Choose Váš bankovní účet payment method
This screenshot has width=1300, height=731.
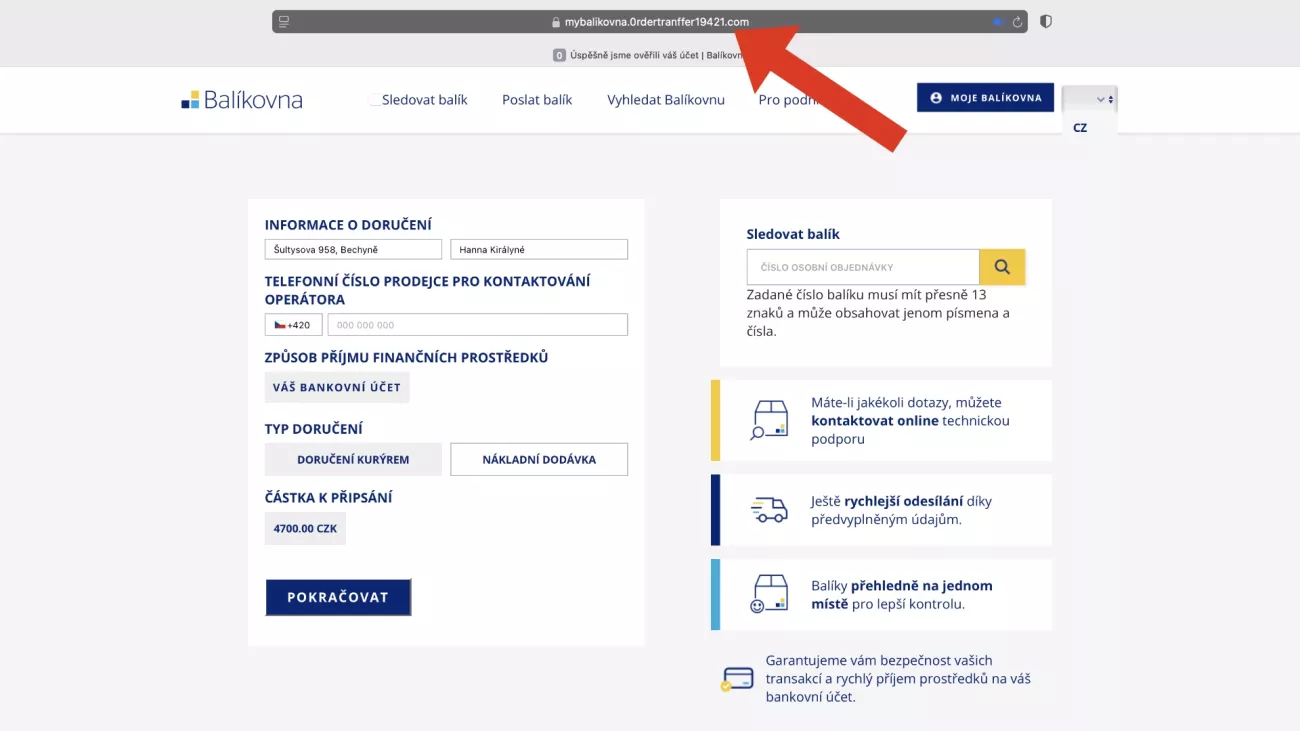click(x=337, y=387)
